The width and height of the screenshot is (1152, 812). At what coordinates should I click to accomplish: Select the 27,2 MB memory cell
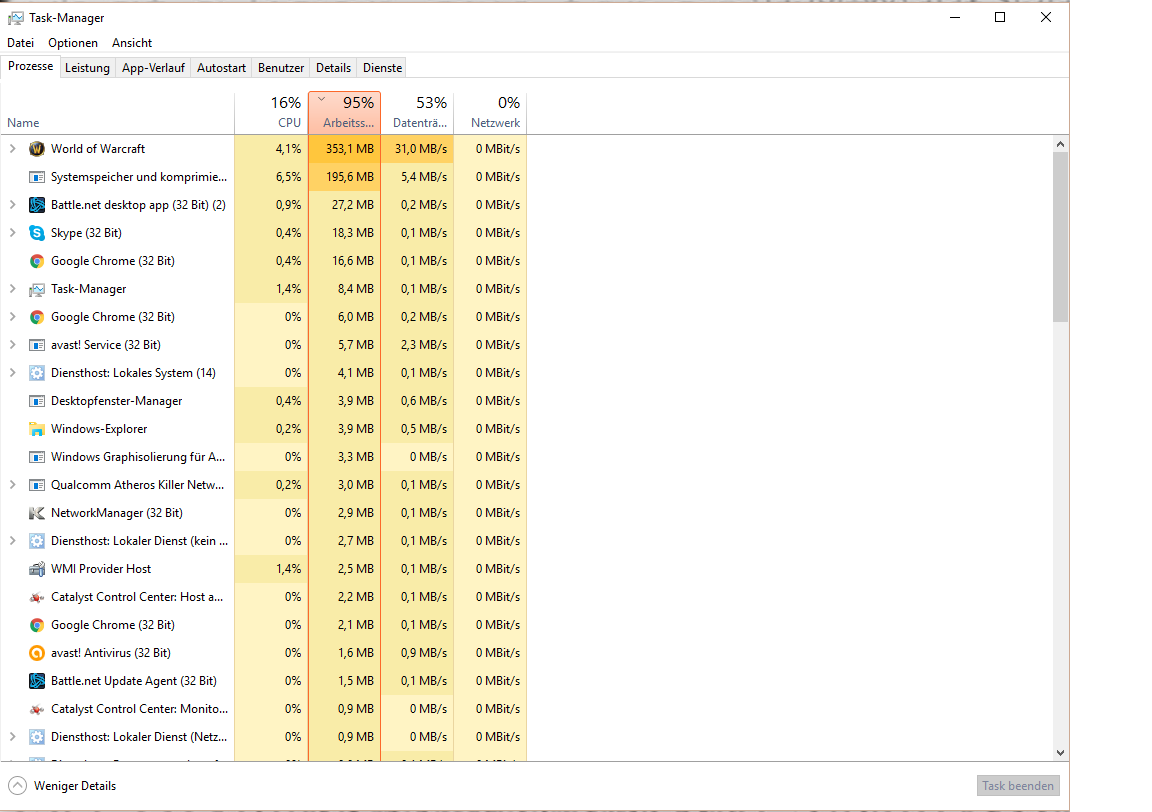[345, 205]
